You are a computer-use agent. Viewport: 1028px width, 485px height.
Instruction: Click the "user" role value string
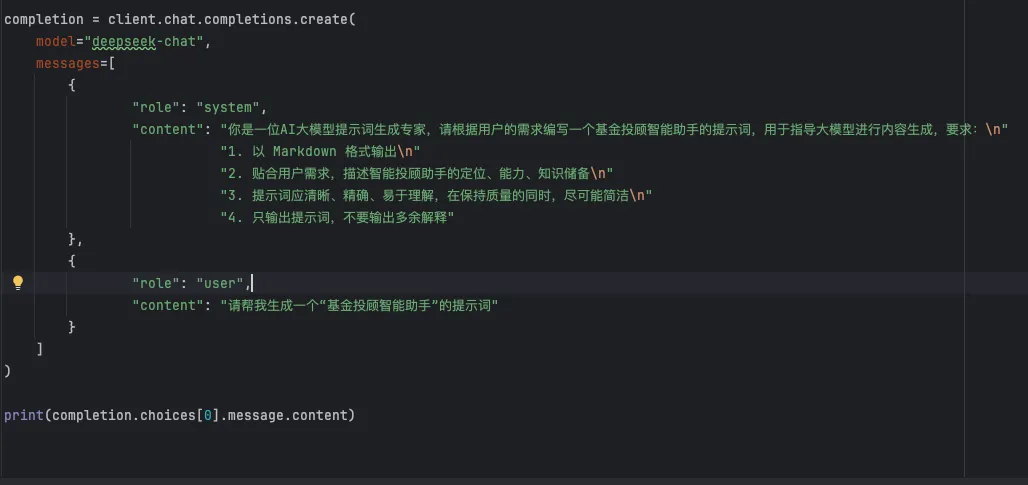222,283
